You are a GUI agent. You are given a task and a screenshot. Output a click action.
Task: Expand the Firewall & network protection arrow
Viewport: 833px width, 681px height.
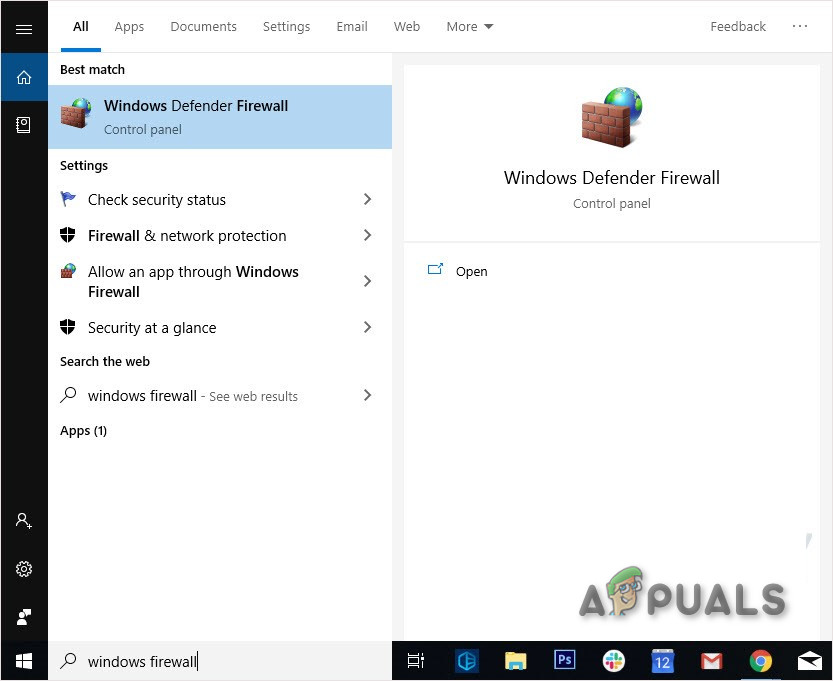point(367,235)
